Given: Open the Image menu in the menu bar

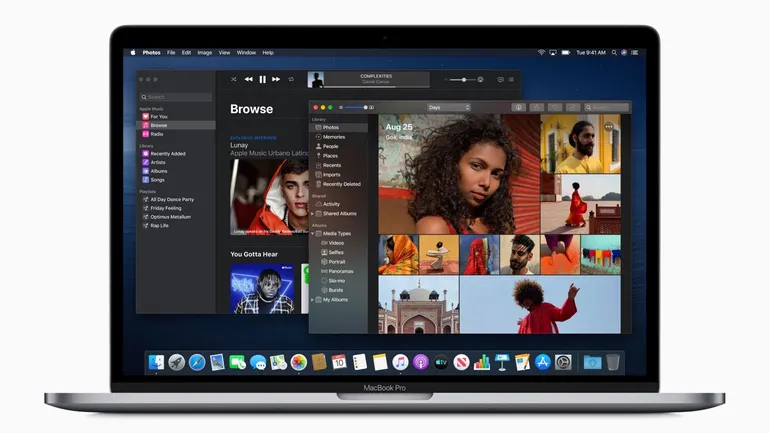Looking at the screenshot, I should pos(204,52).
